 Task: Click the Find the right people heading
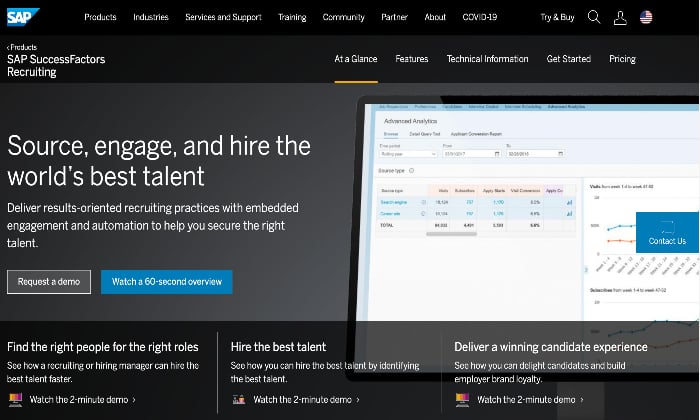(x=103, y=347)
